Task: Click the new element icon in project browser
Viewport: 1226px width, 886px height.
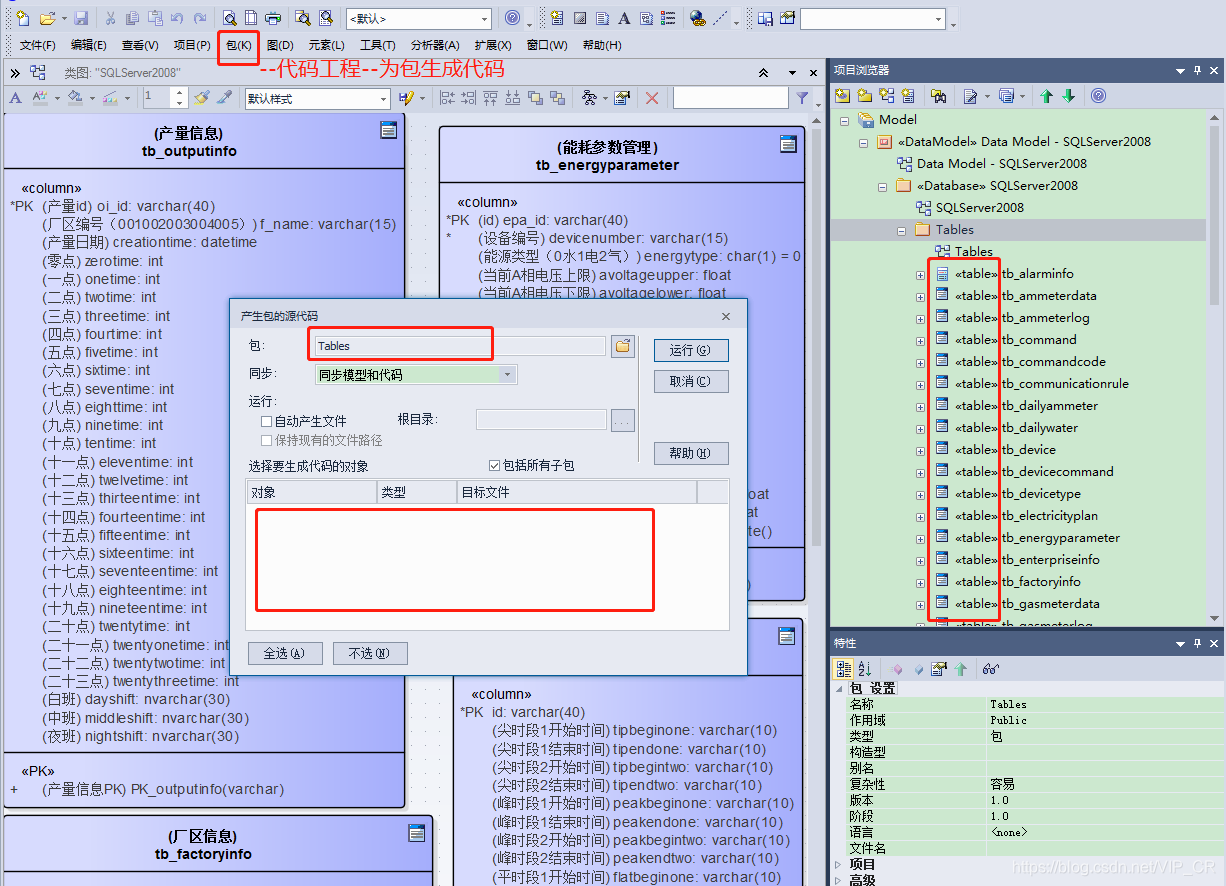Action: pyautogui.click(x=908, y=96)
